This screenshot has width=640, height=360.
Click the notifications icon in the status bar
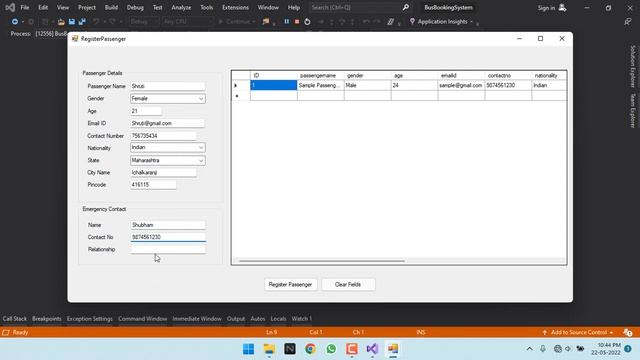point(628,332)
